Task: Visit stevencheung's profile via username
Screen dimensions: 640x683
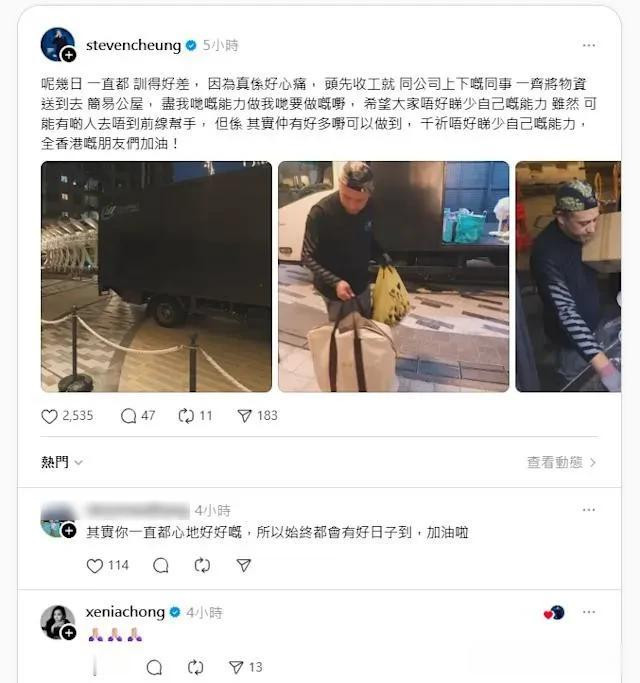Action: [133, 45]
